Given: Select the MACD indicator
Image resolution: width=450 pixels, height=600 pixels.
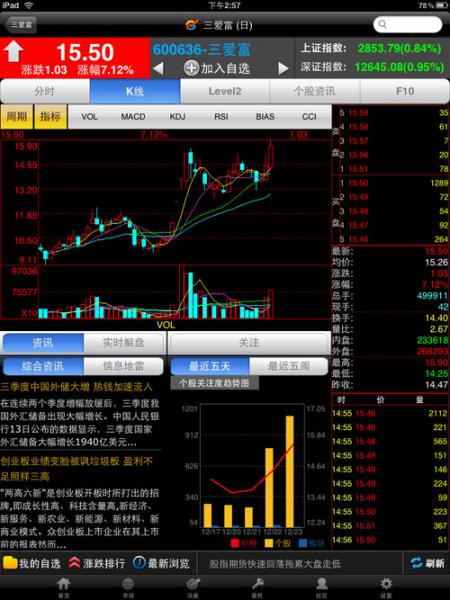Looking at the screenshot, I should tap(133, 117).
